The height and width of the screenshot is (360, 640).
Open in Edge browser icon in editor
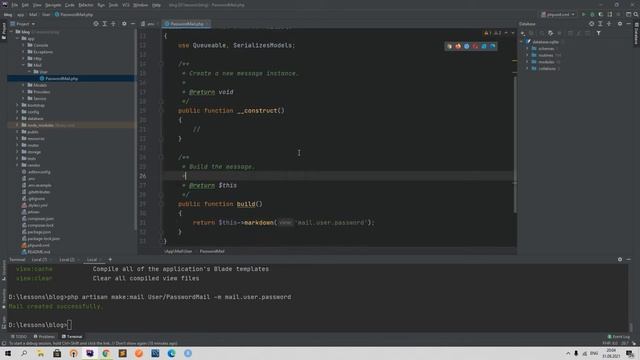click(x=493, y=46)
